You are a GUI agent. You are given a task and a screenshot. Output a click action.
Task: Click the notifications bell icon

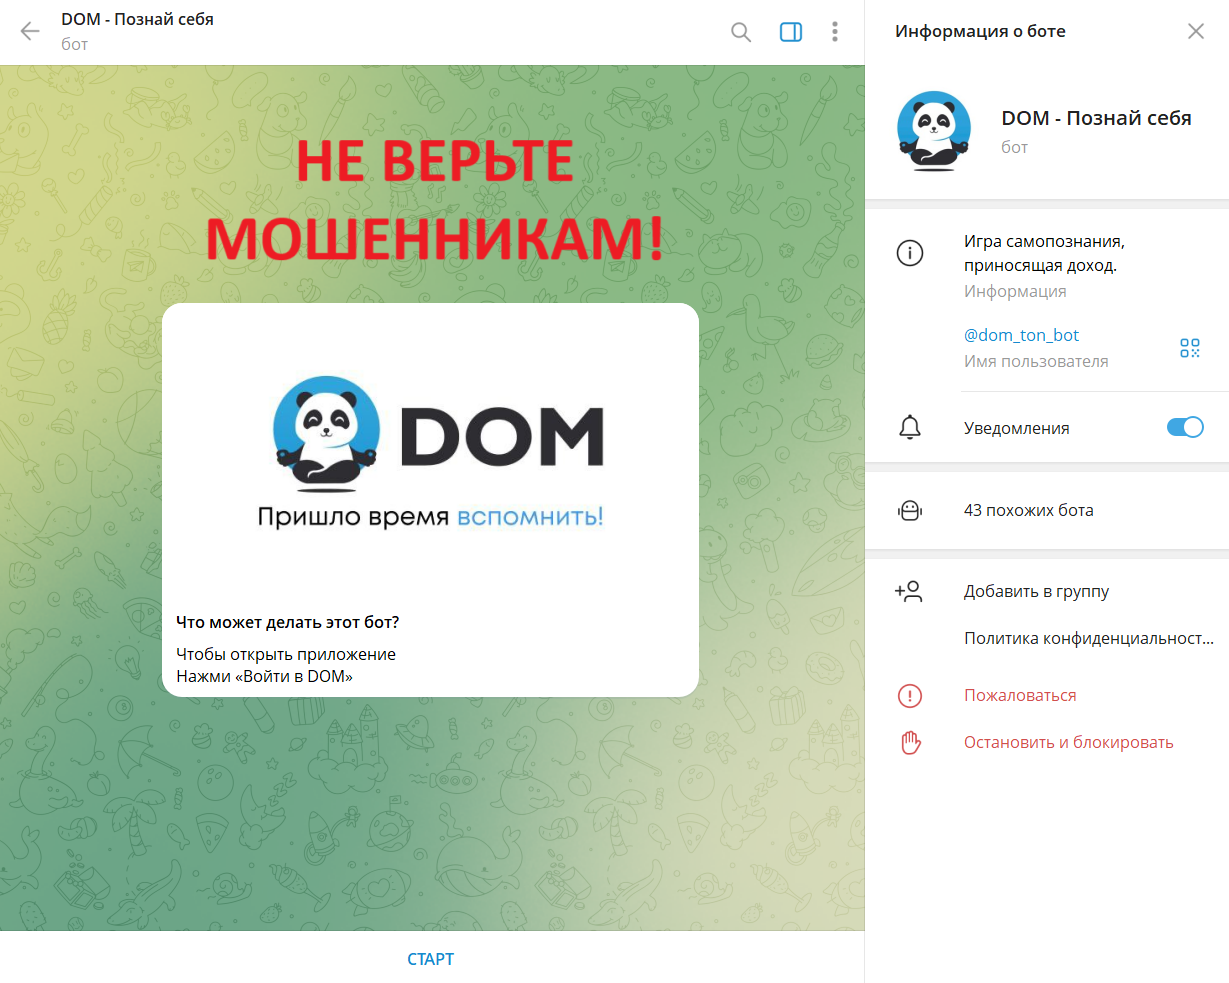(909, 428)
